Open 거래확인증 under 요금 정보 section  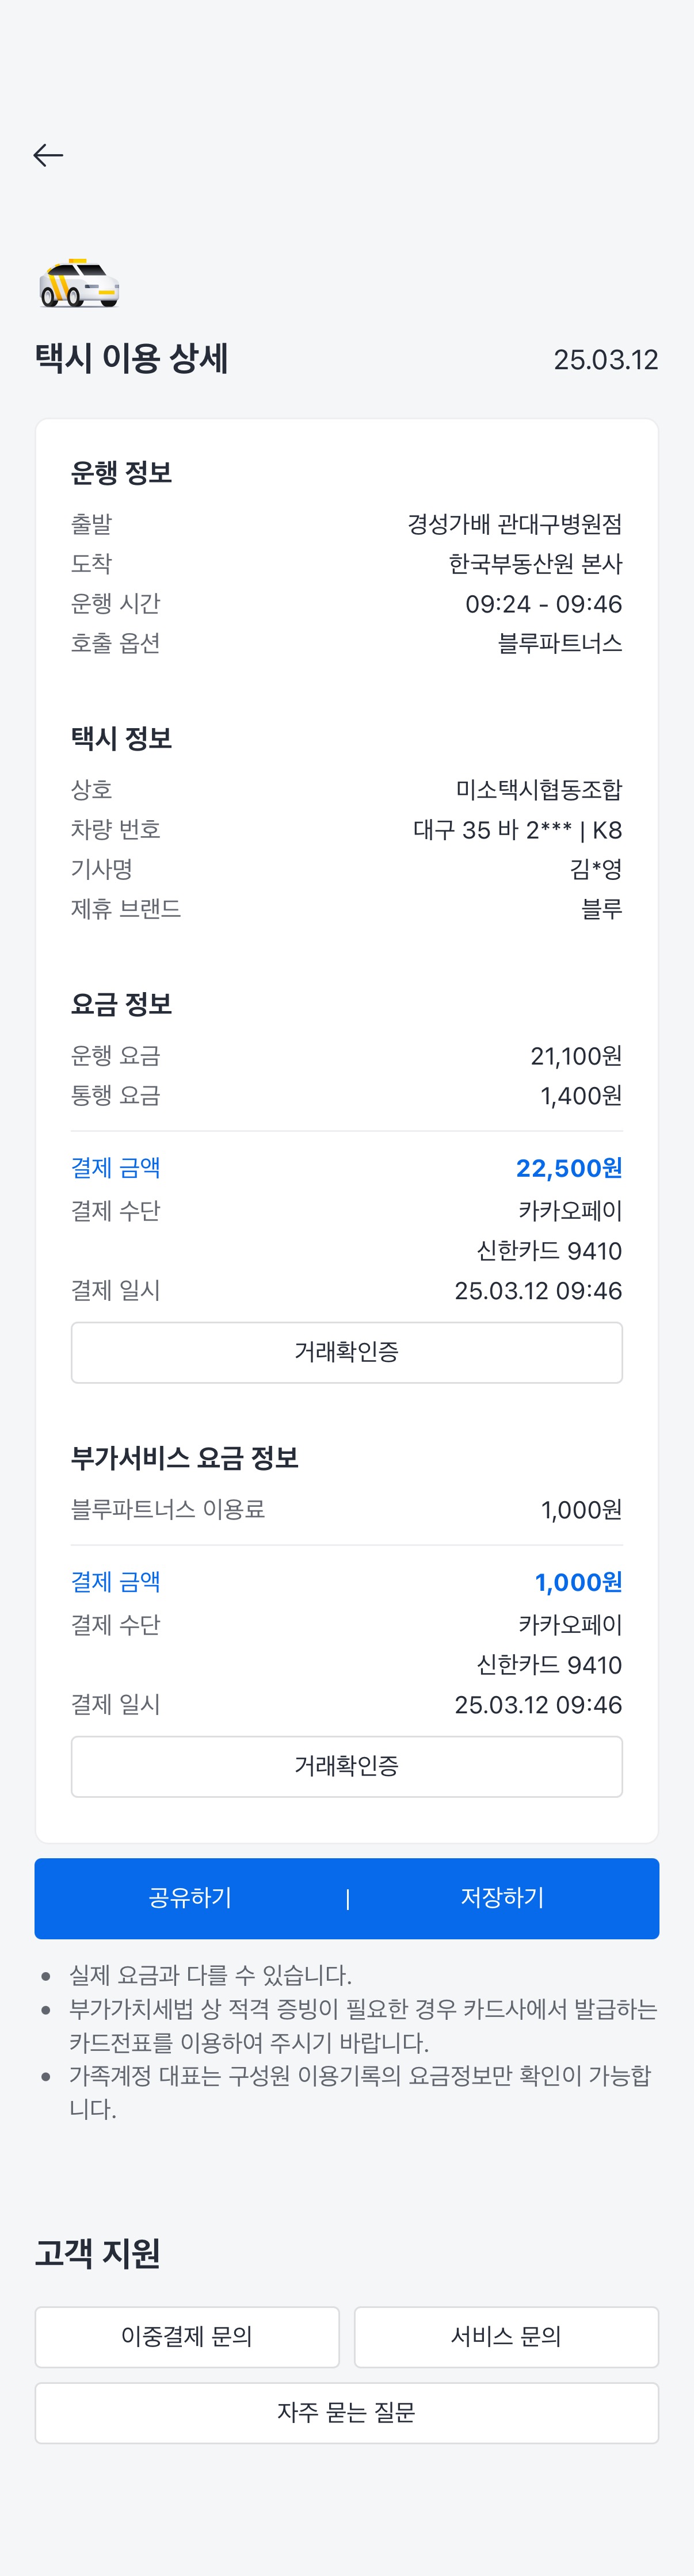pyautogui.click(x=346, y=1352)
